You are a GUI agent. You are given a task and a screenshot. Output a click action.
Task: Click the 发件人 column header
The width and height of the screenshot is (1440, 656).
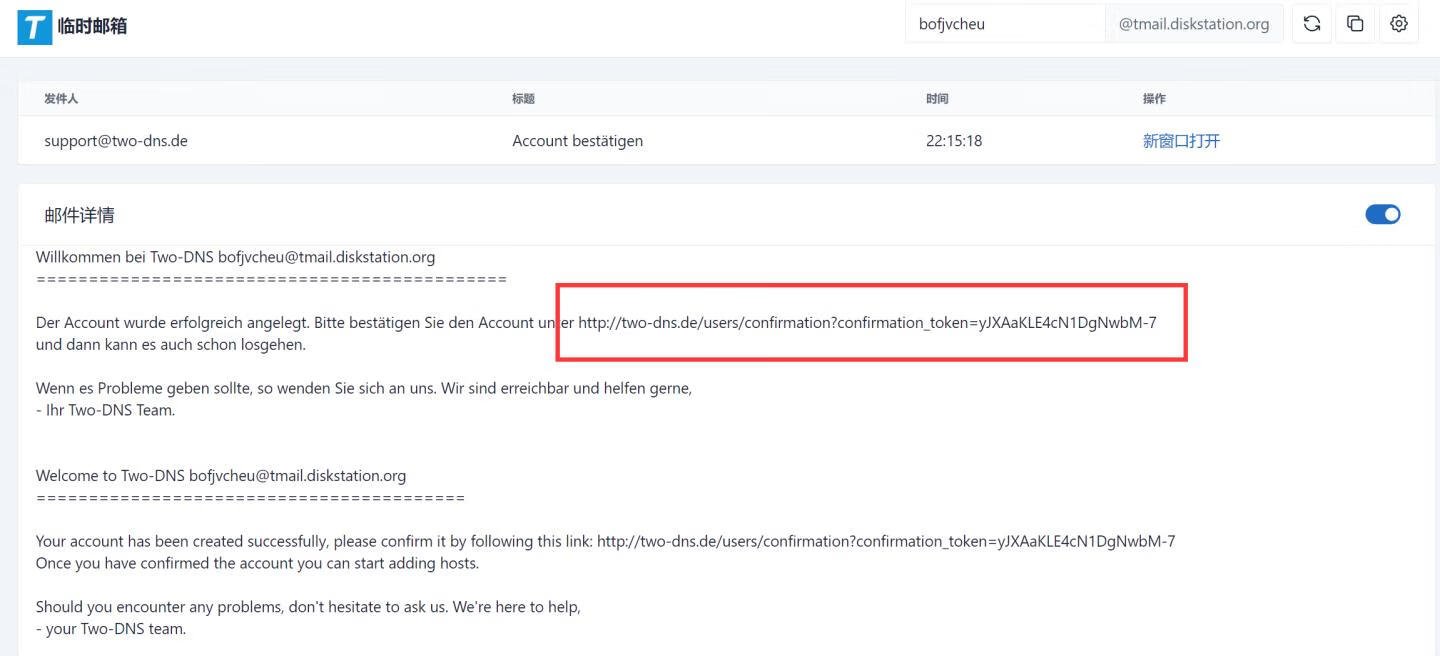point(61,98)
